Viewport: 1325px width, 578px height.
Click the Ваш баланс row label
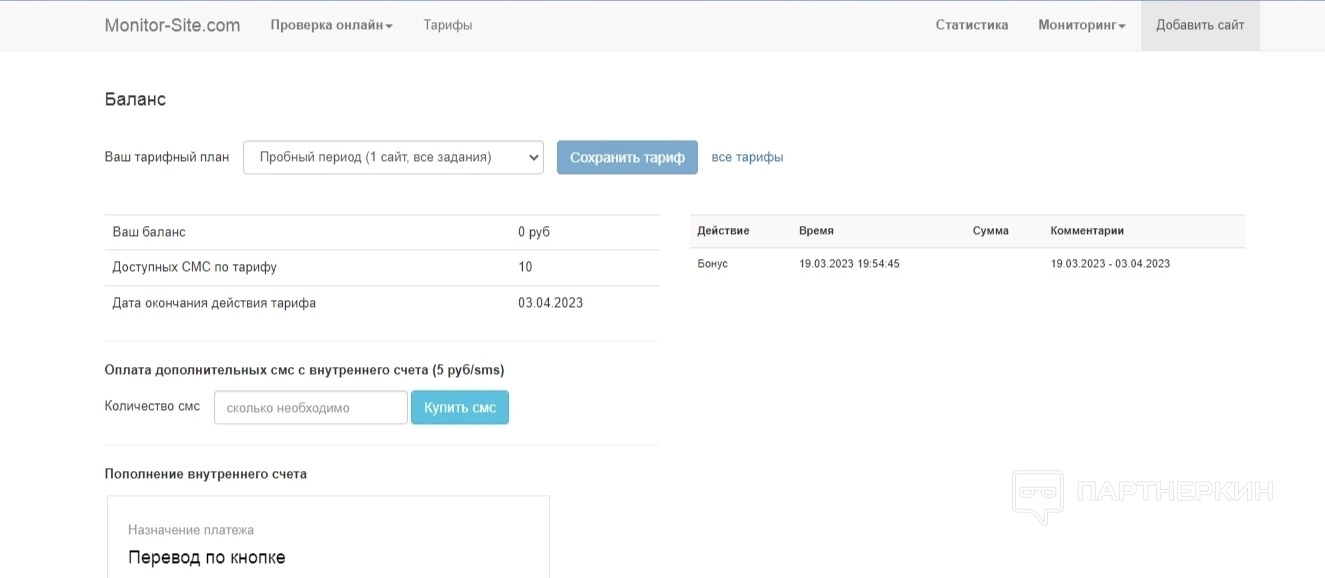coord(149,232)
